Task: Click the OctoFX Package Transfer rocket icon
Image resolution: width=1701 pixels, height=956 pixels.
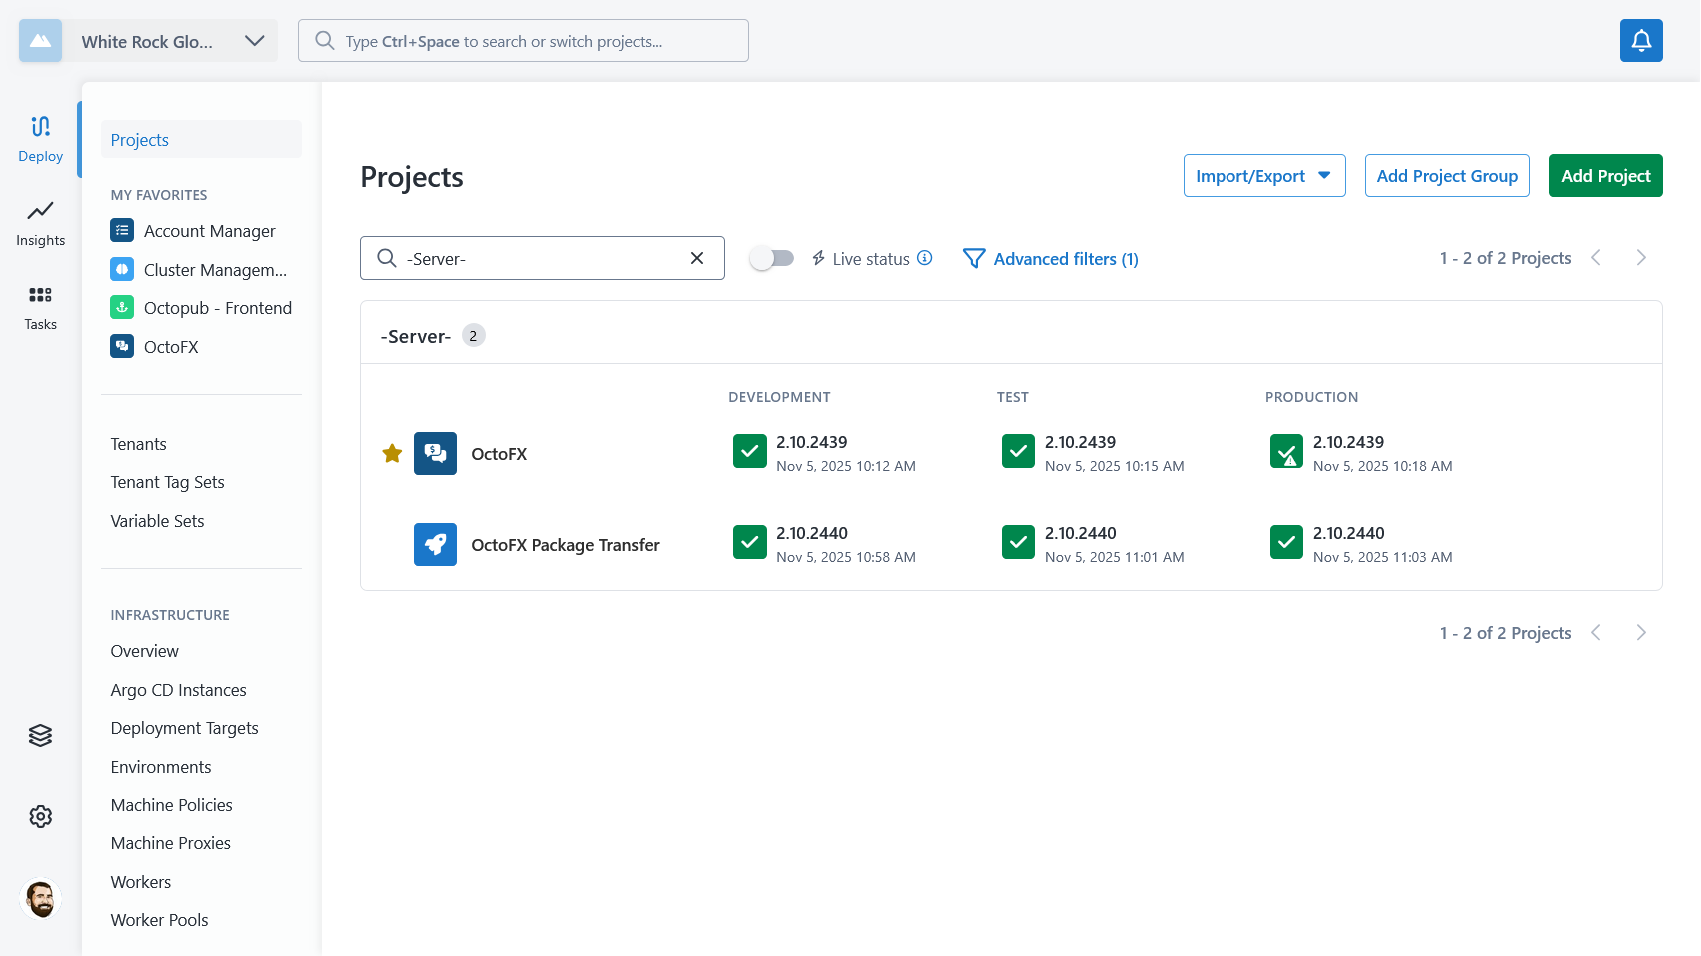Action: click(435, 545)
